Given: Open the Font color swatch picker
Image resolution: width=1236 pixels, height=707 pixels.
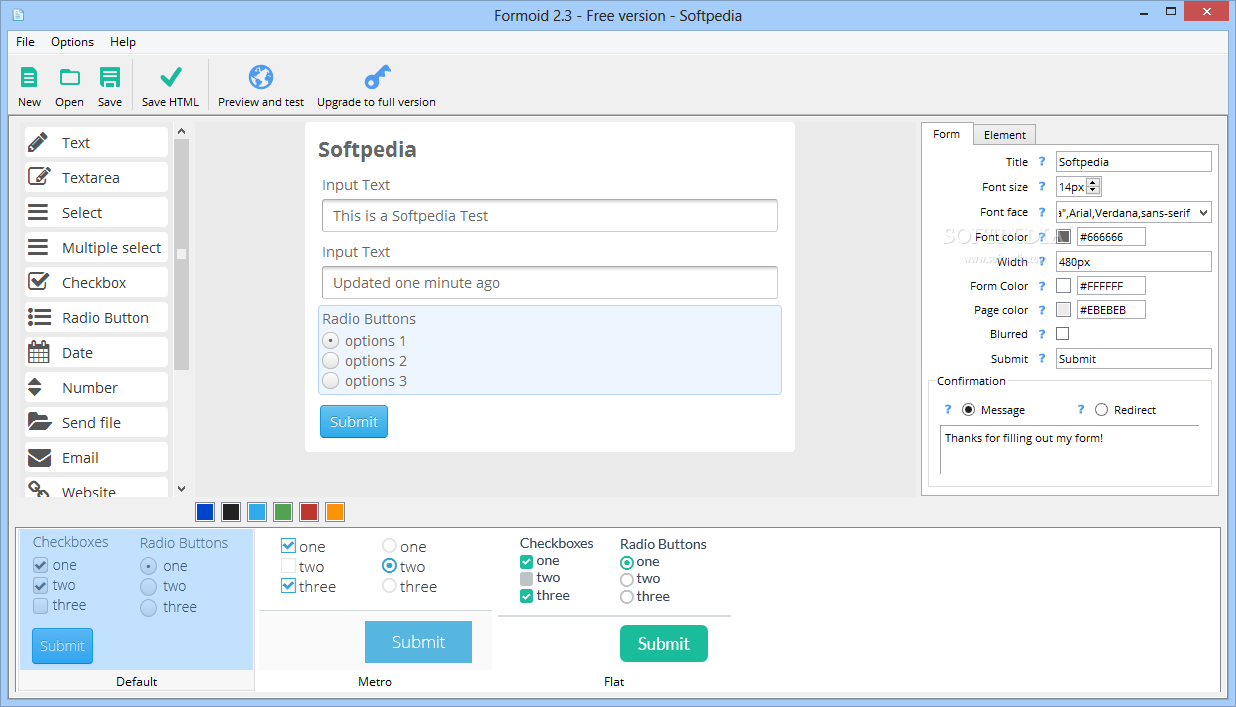Looking at the screenshot, I should click(1063, 237).
